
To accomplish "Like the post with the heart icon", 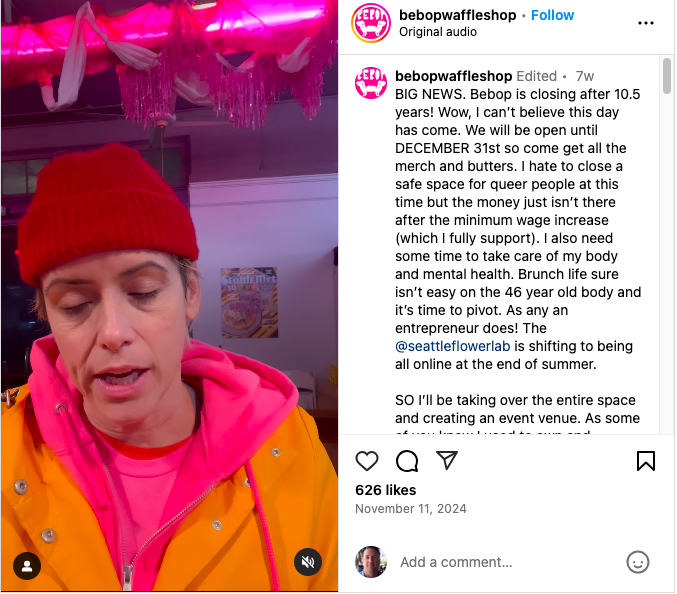I will click(367, 461).
